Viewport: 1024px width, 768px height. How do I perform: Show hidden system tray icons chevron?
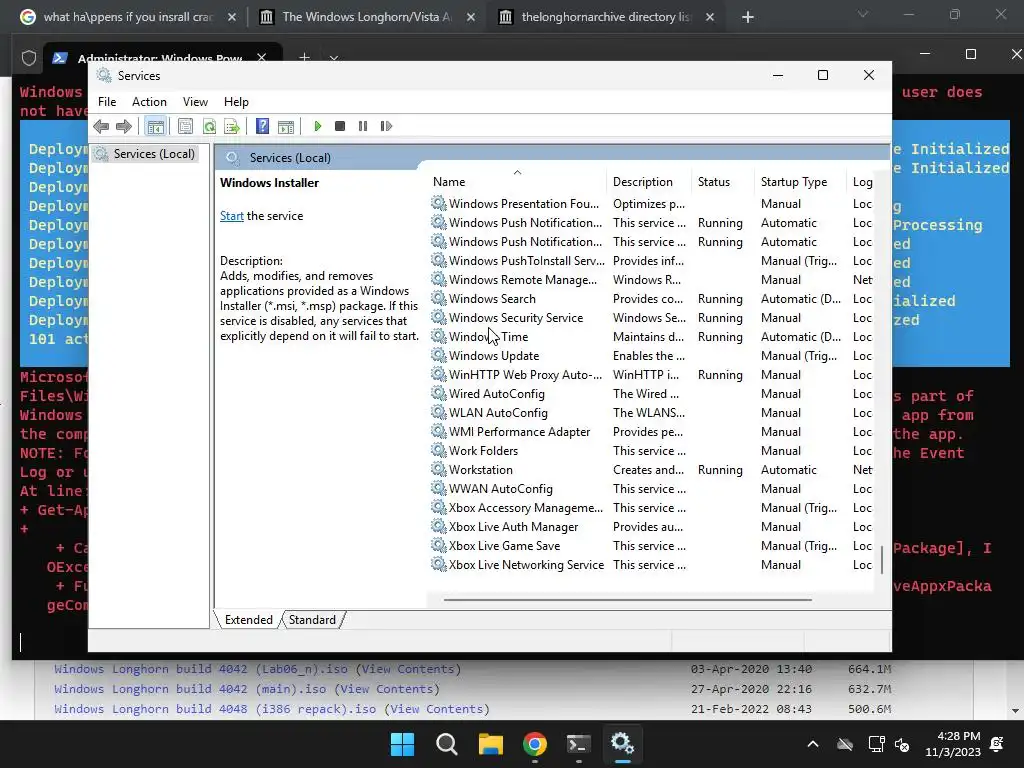pos(812,744)
